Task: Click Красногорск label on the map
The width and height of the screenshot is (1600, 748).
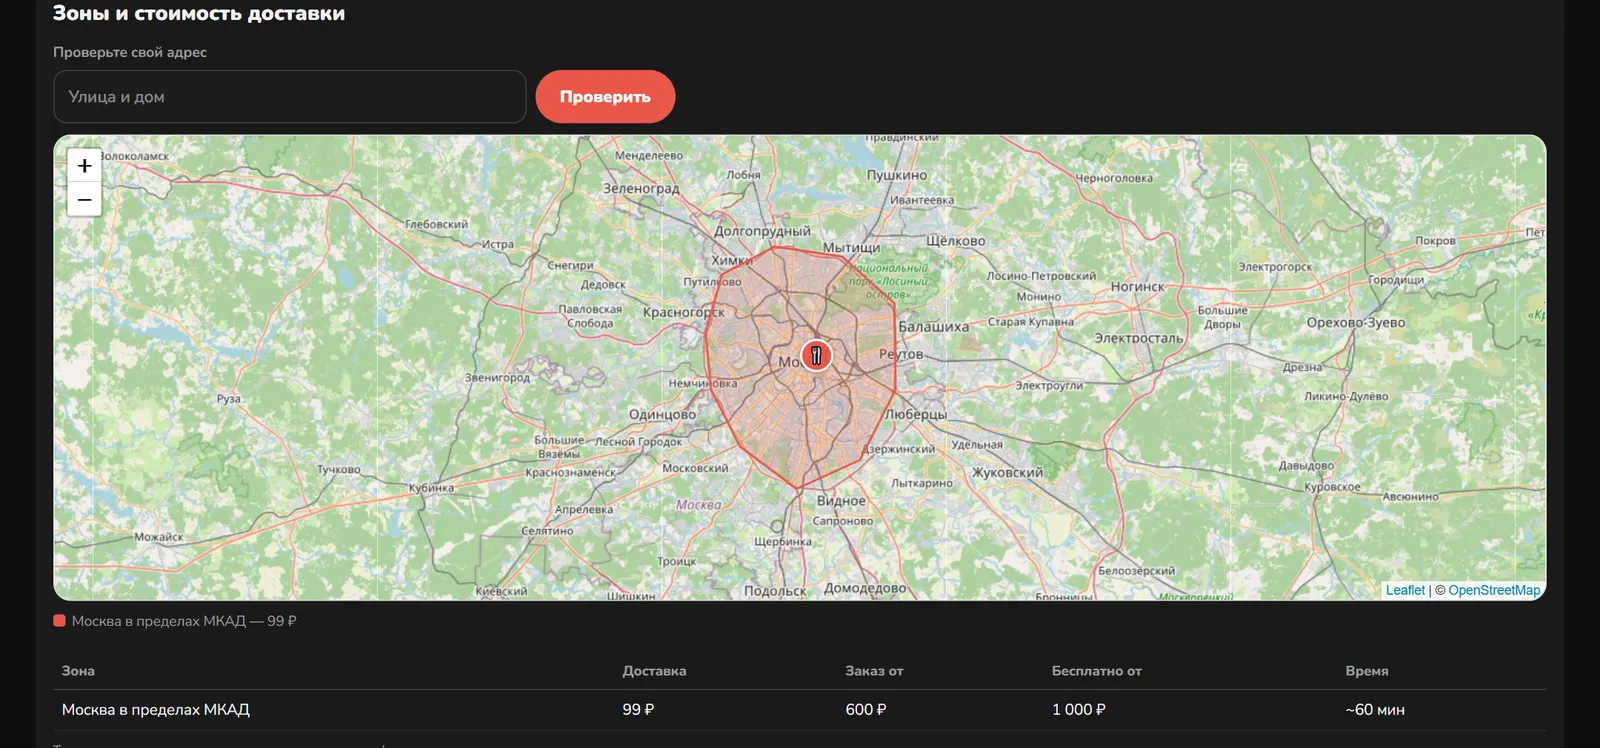Action: tap(684, 312)
